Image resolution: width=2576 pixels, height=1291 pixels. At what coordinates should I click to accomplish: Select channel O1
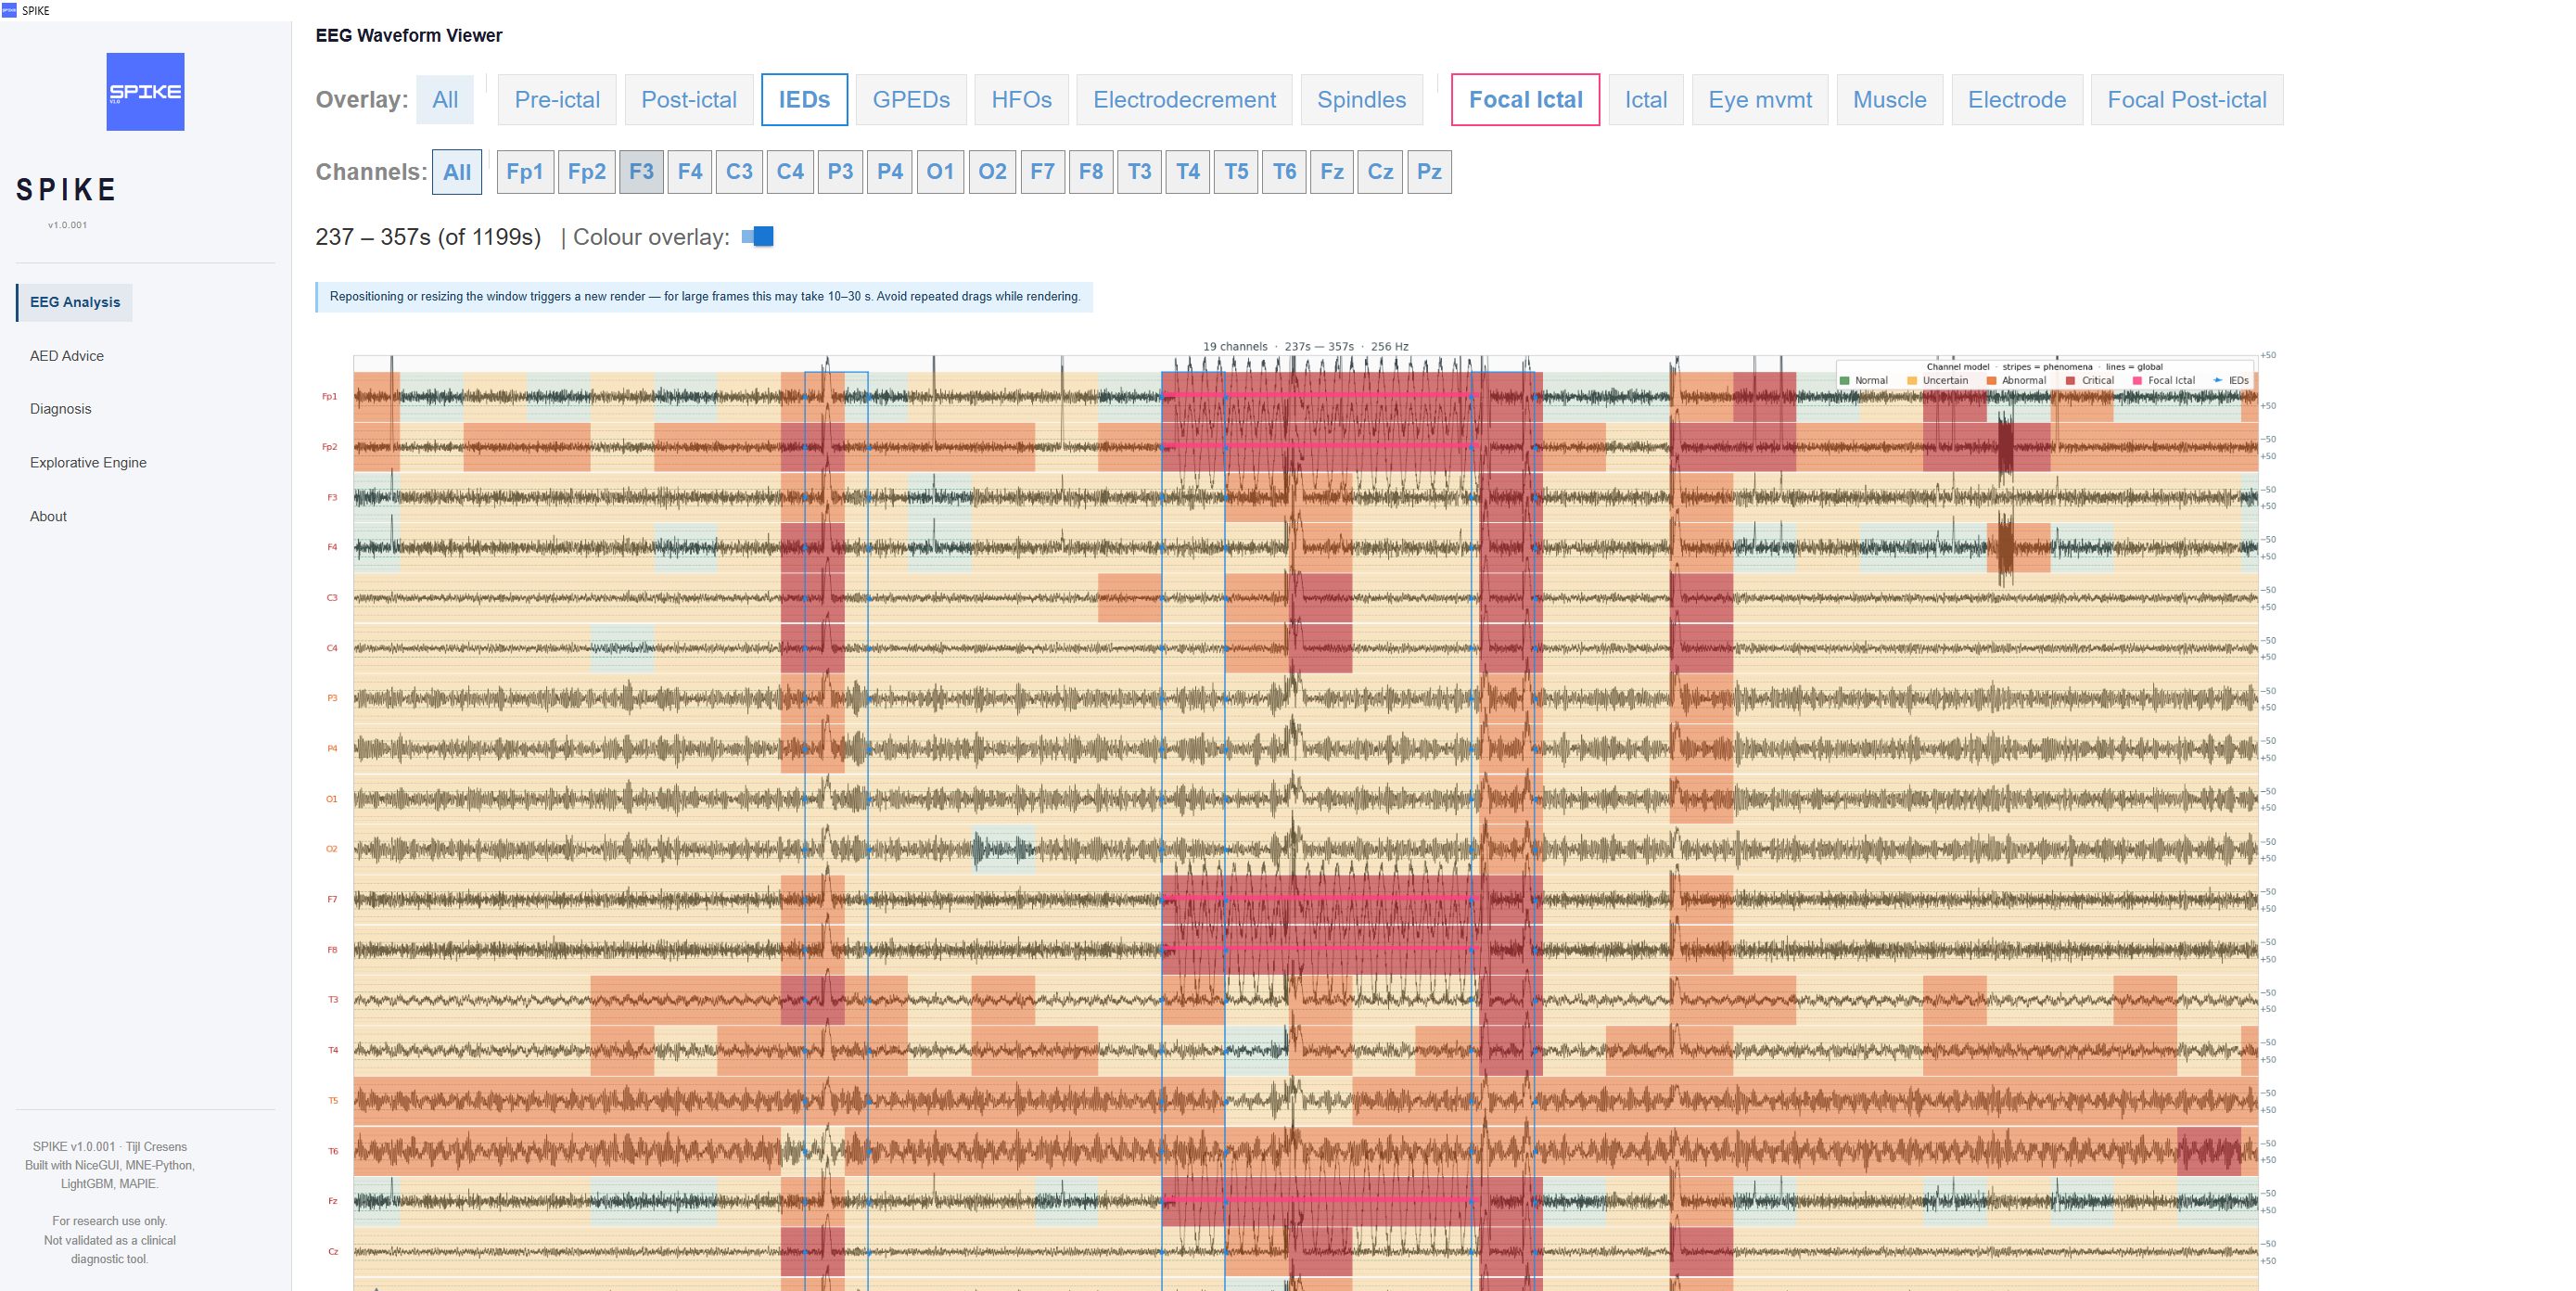pyautogui.click(x=940, y=172)
